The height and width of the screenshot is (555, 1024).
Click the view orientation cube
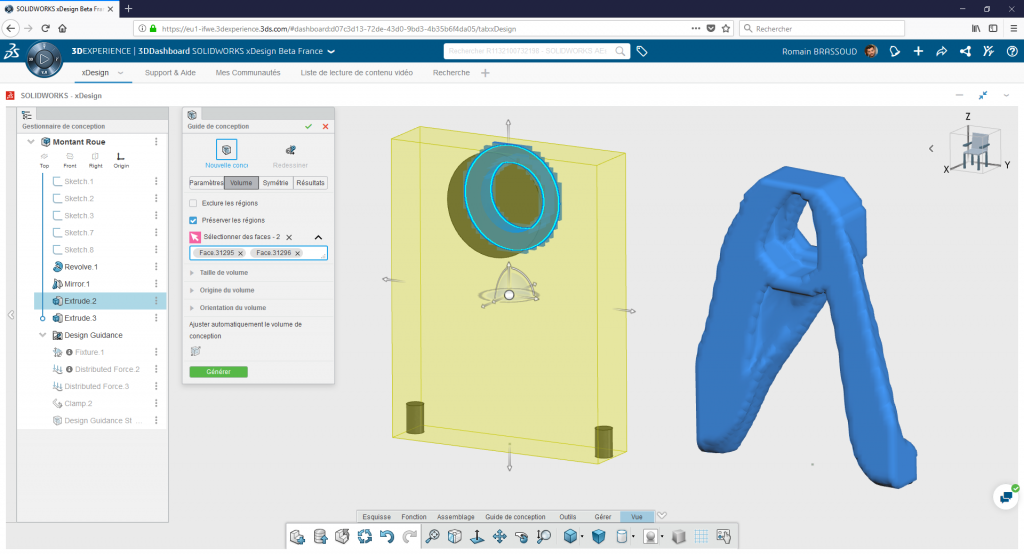click(976, 148)
